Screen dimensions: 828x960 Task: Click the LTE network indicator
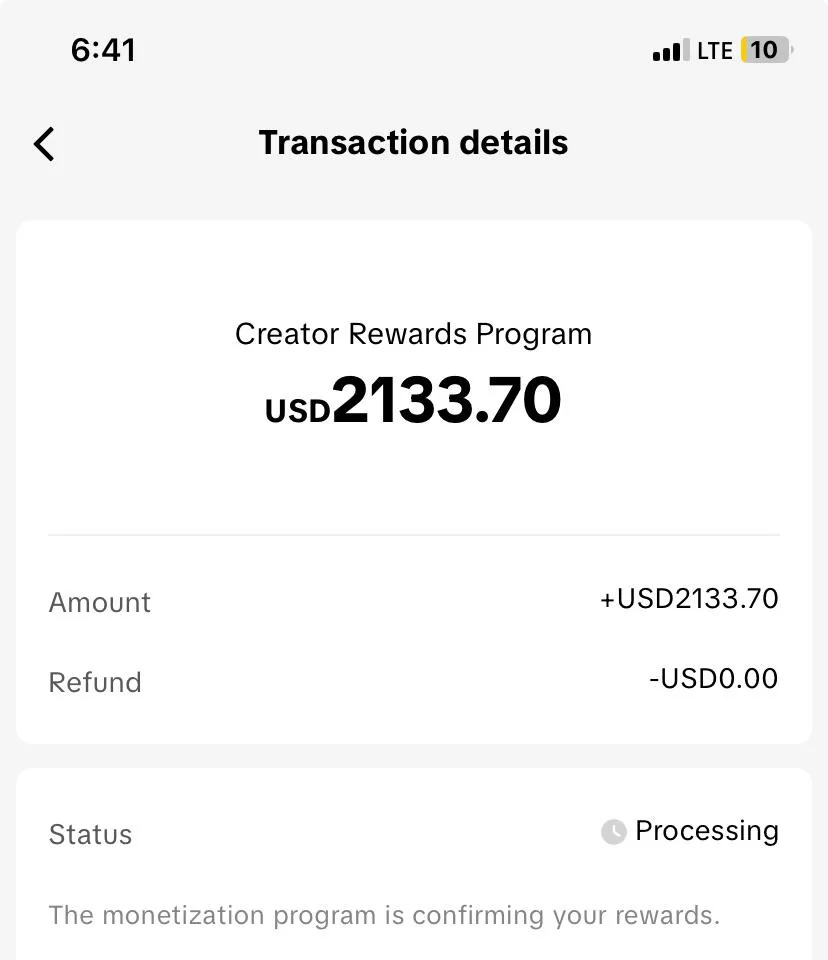pyautogui.click(x=715, y=51)
